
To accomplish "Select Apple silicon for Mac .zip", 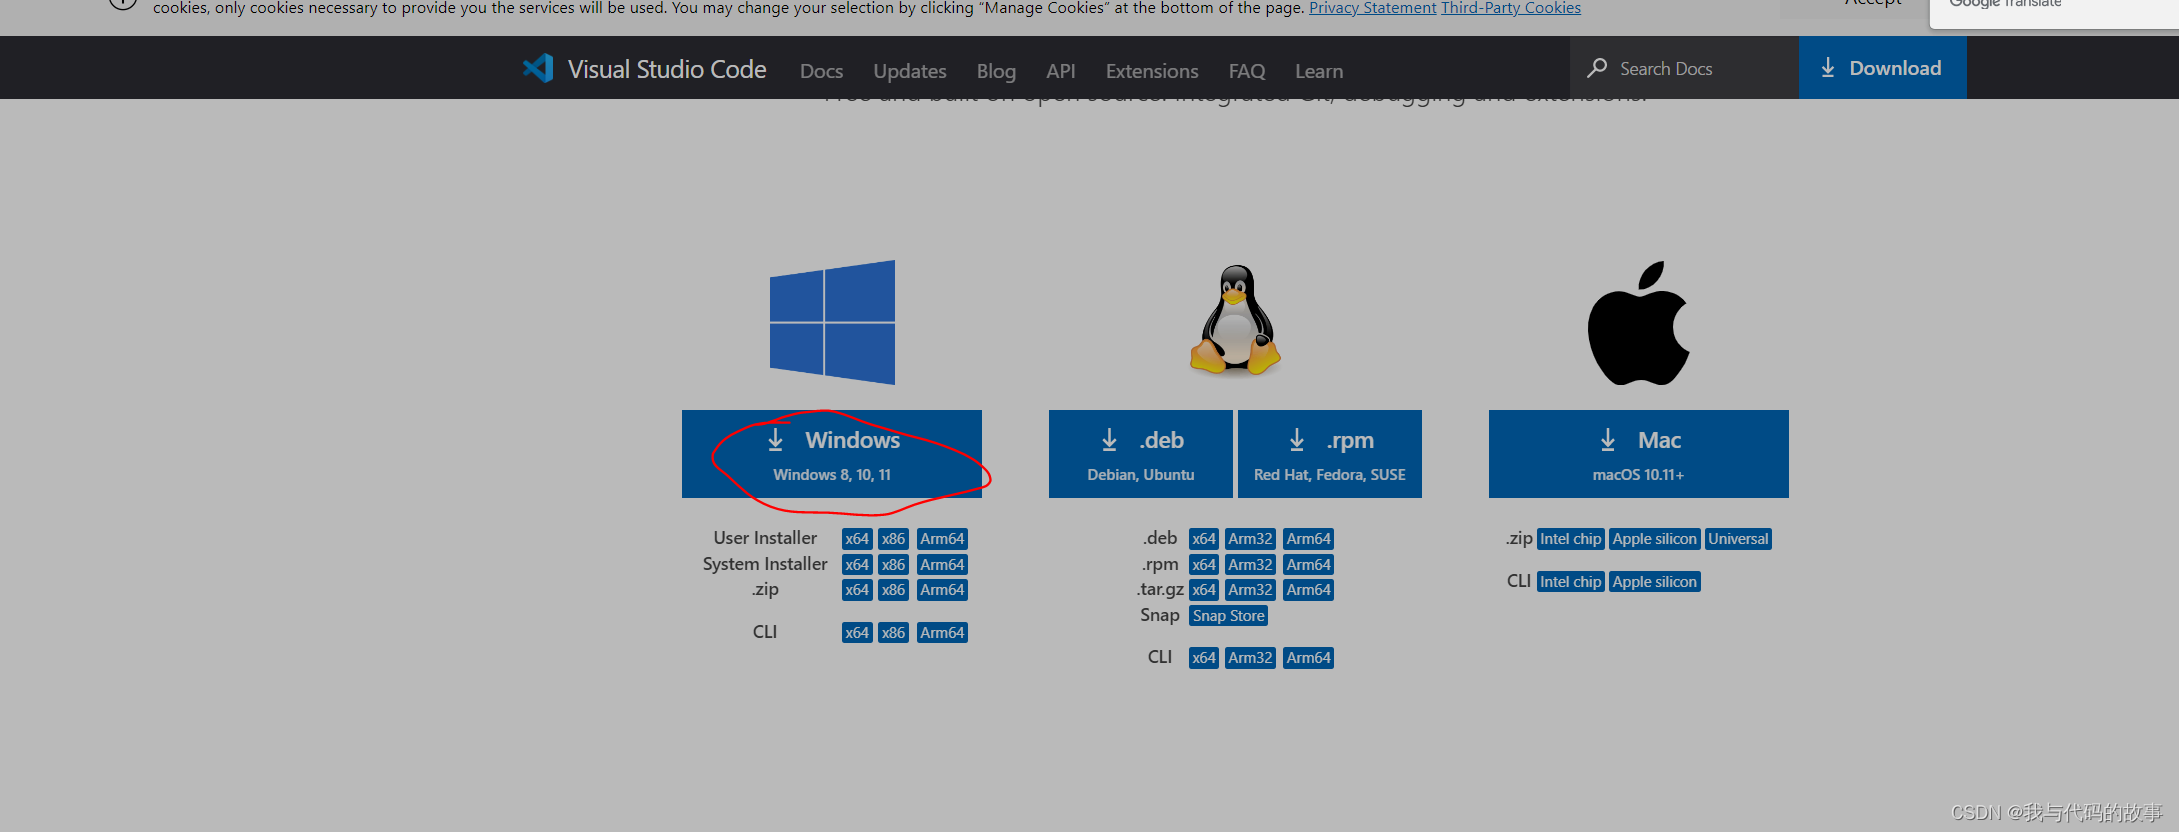I will coord(1654,539).
